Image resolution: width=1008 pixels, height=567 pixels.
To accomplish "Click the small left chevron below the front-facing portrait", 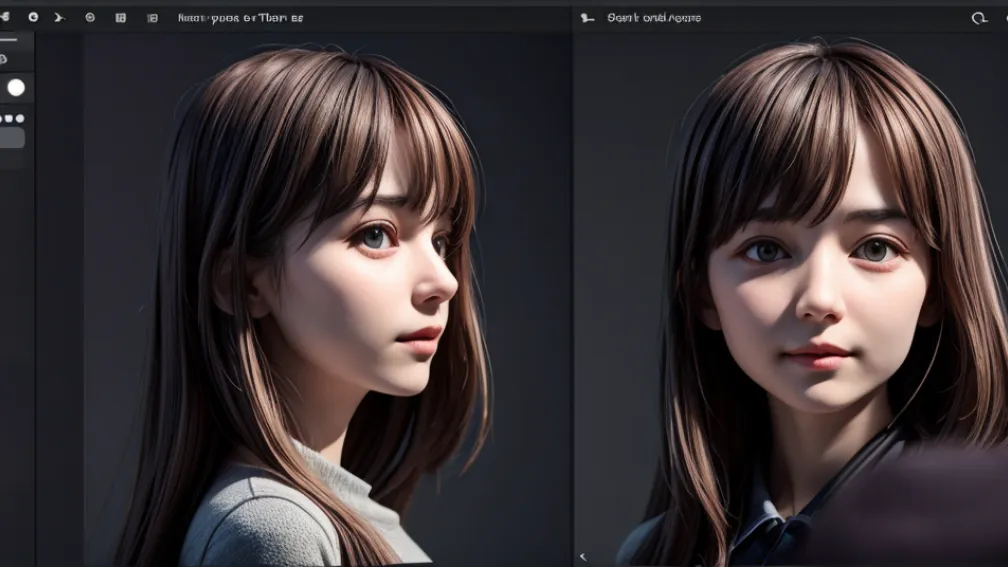I will click(x=583, y=557).
